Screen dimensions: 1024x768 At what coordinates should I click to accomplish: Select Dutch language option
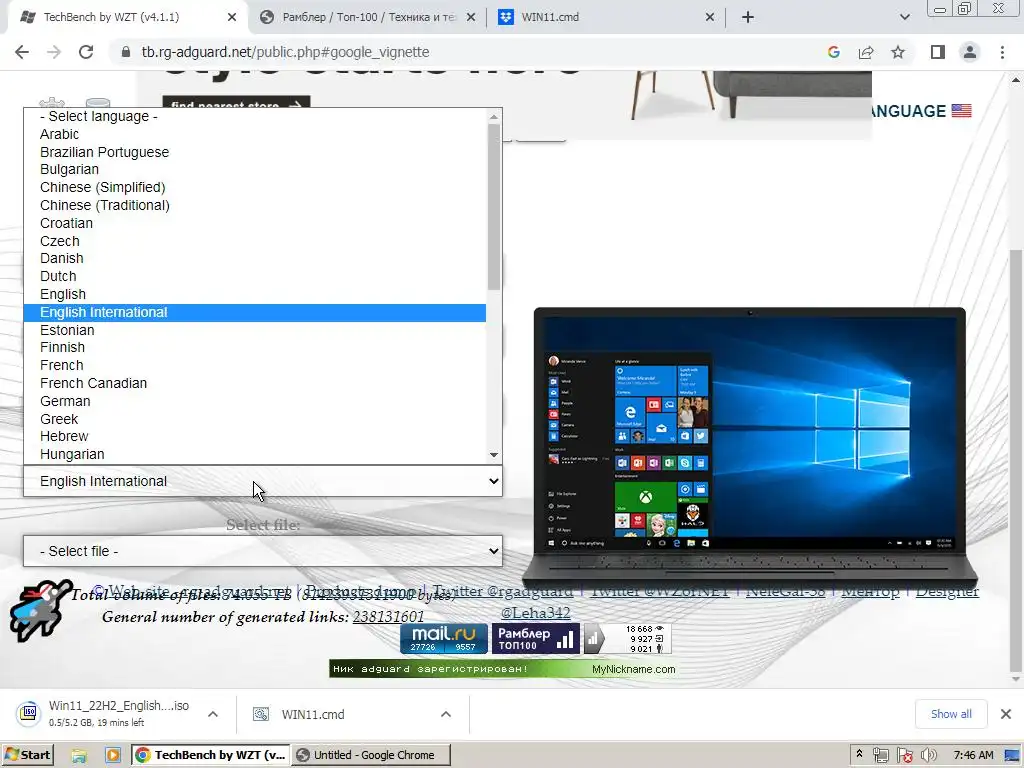coord(255,276)
